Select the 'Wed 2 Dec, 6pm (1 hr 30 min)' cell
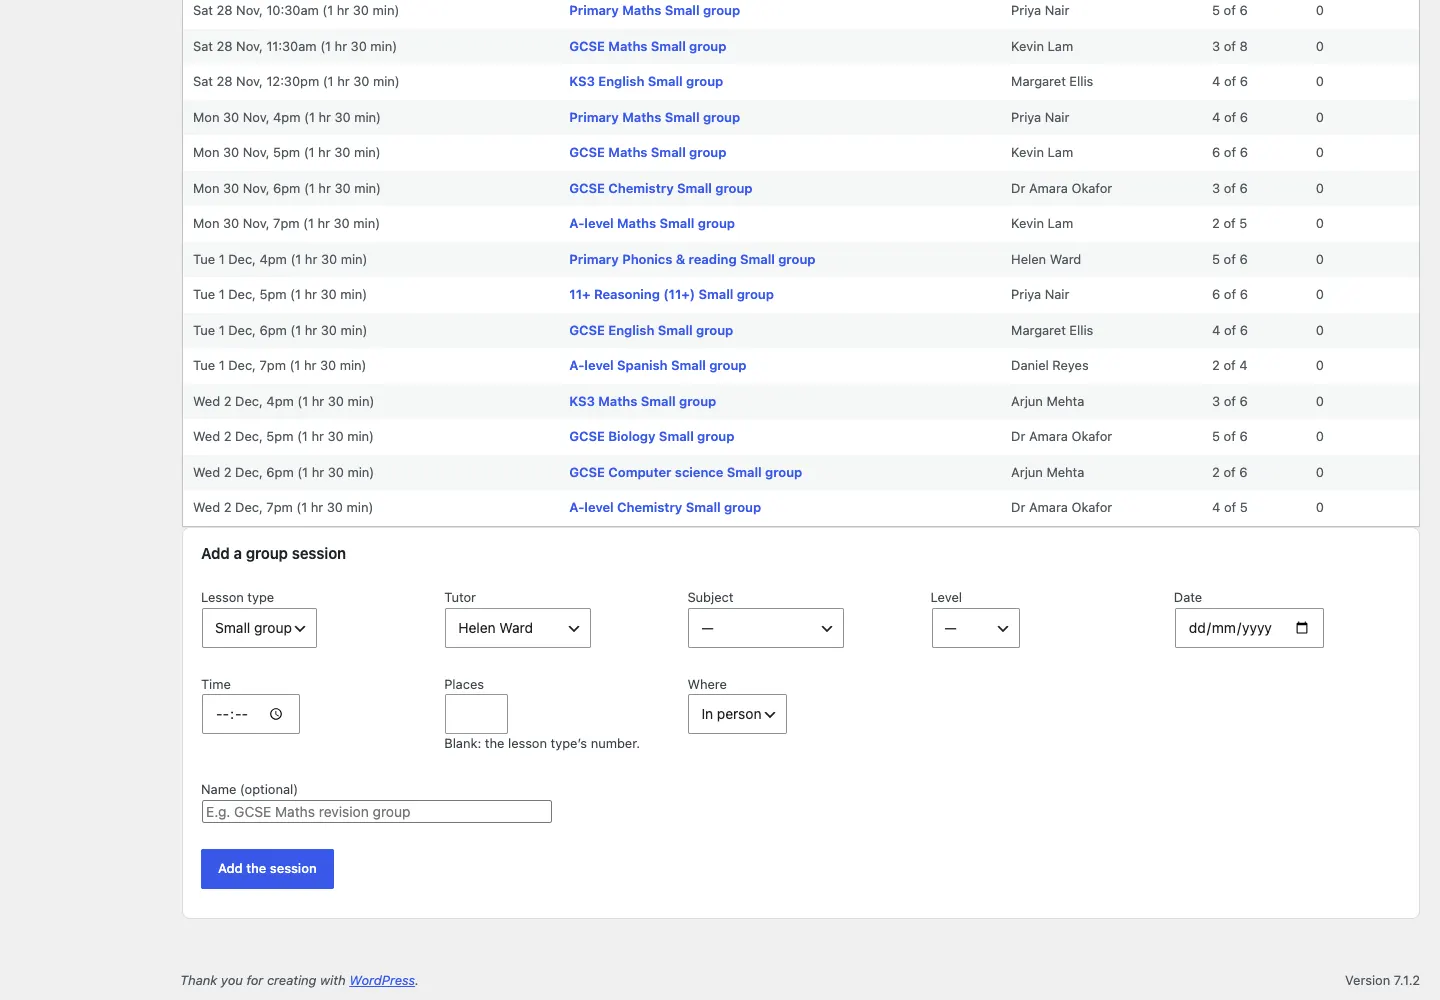This screenshot has height=1000, width=1440. (283, 473)
